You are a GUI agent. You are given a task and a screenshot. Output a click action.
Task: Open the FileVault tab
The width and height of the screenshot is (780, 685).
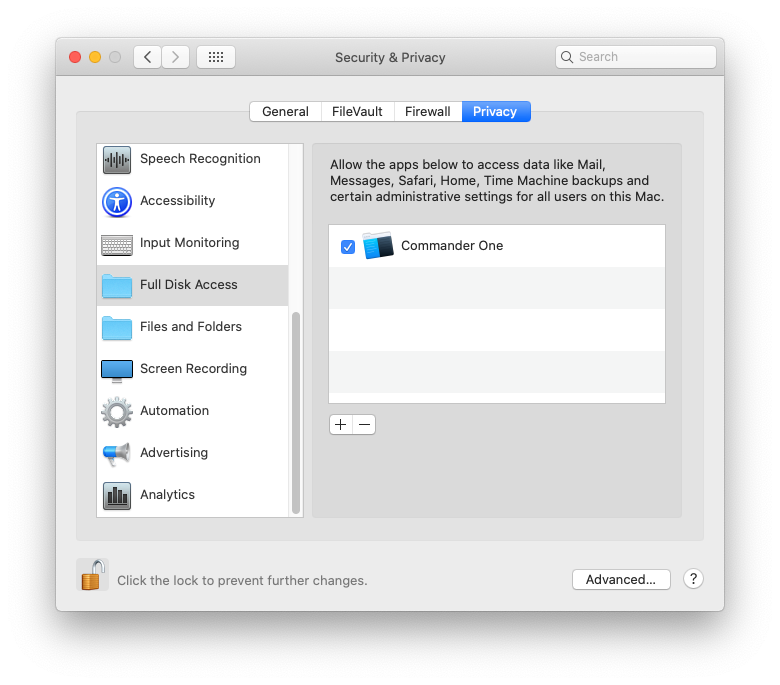pos(357,112)
